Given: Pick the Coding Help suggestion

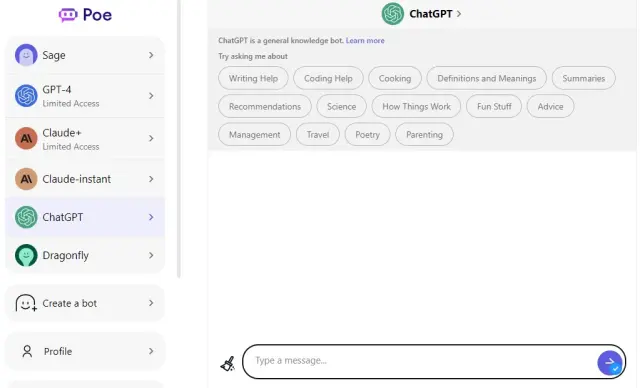Looking at the screenshot, I should coord(328,78).
